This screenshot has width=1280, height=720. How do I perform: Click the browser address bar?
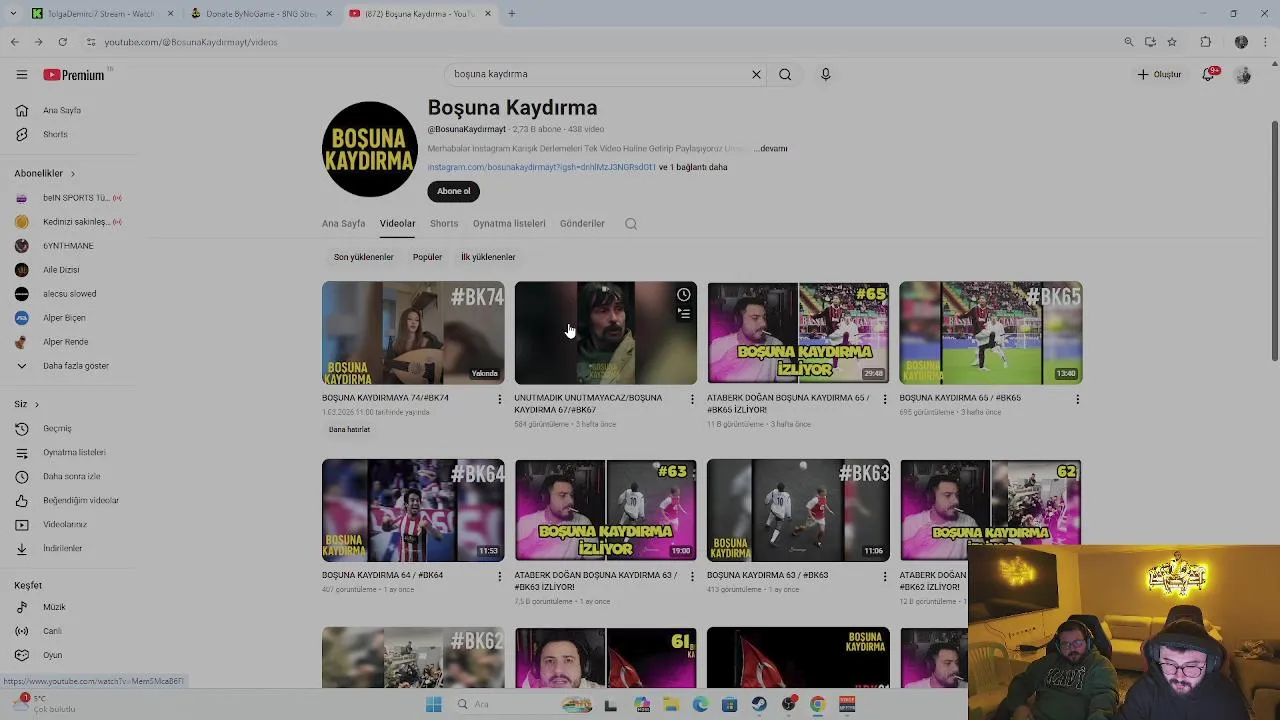tap(600, 42)
